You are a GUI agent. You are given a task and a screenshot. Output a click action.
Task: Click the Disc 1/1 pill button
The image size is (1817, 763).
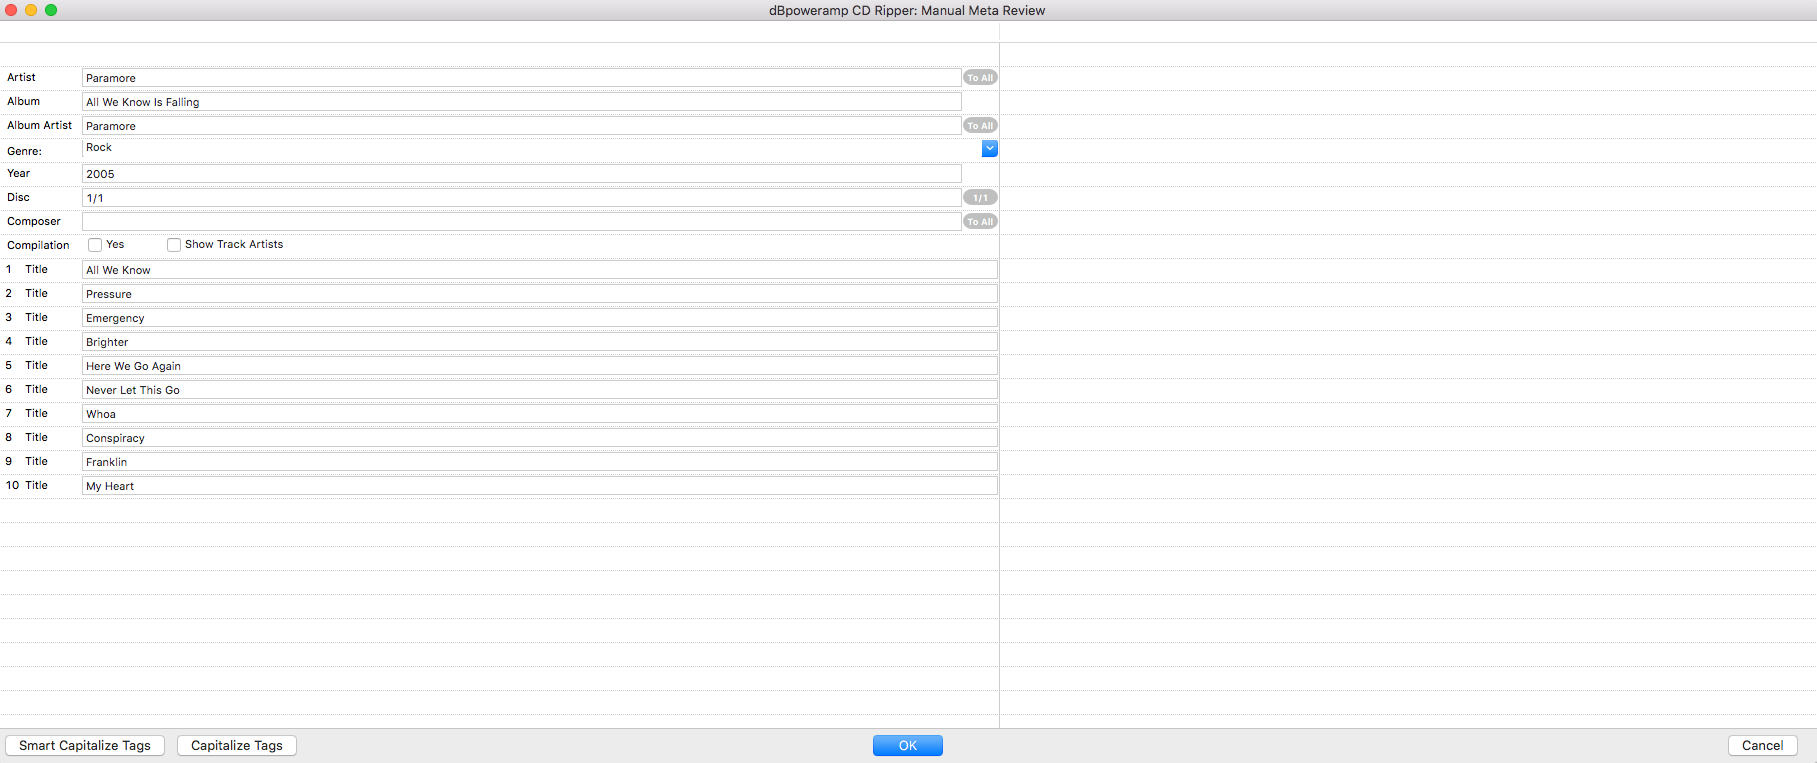pyautogui.click(x=979, y=198)
